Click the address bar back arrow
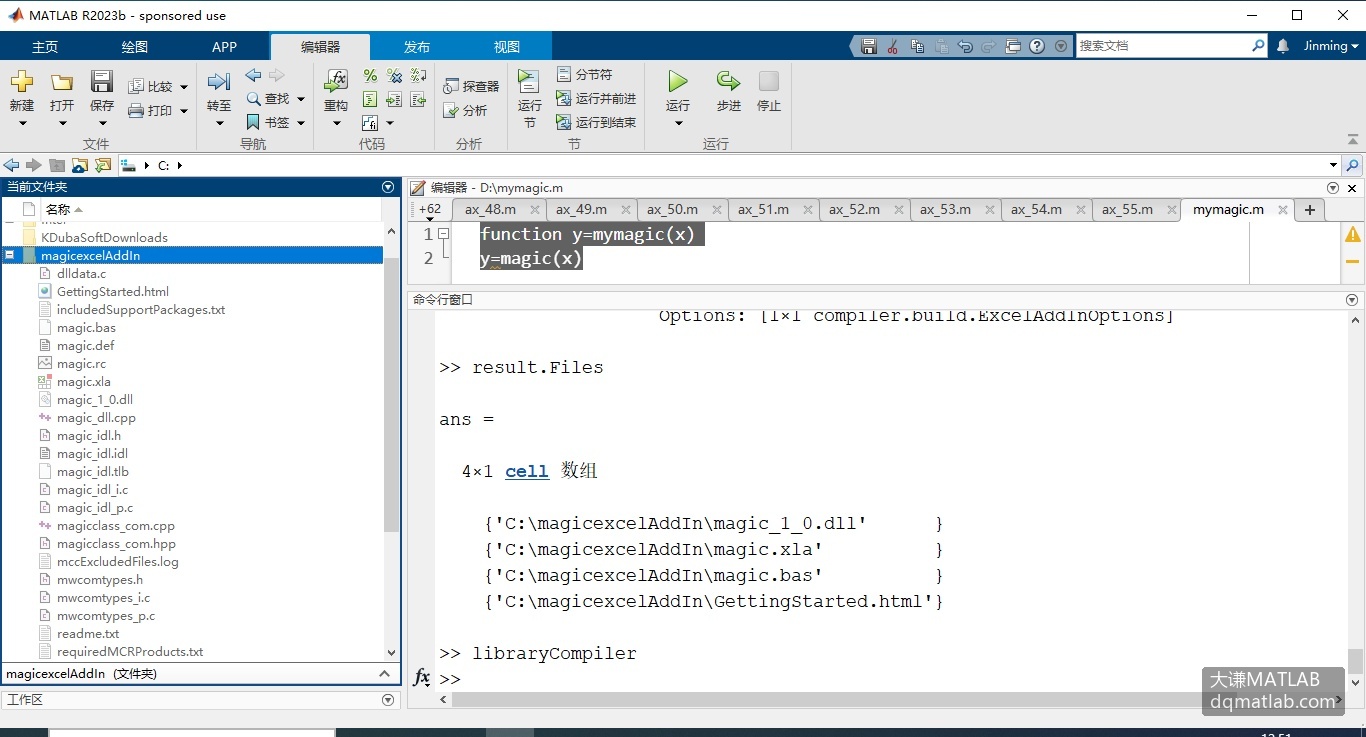Viewport: 1366px width, 737px height. pyautogui.click(x=11, y=165)
